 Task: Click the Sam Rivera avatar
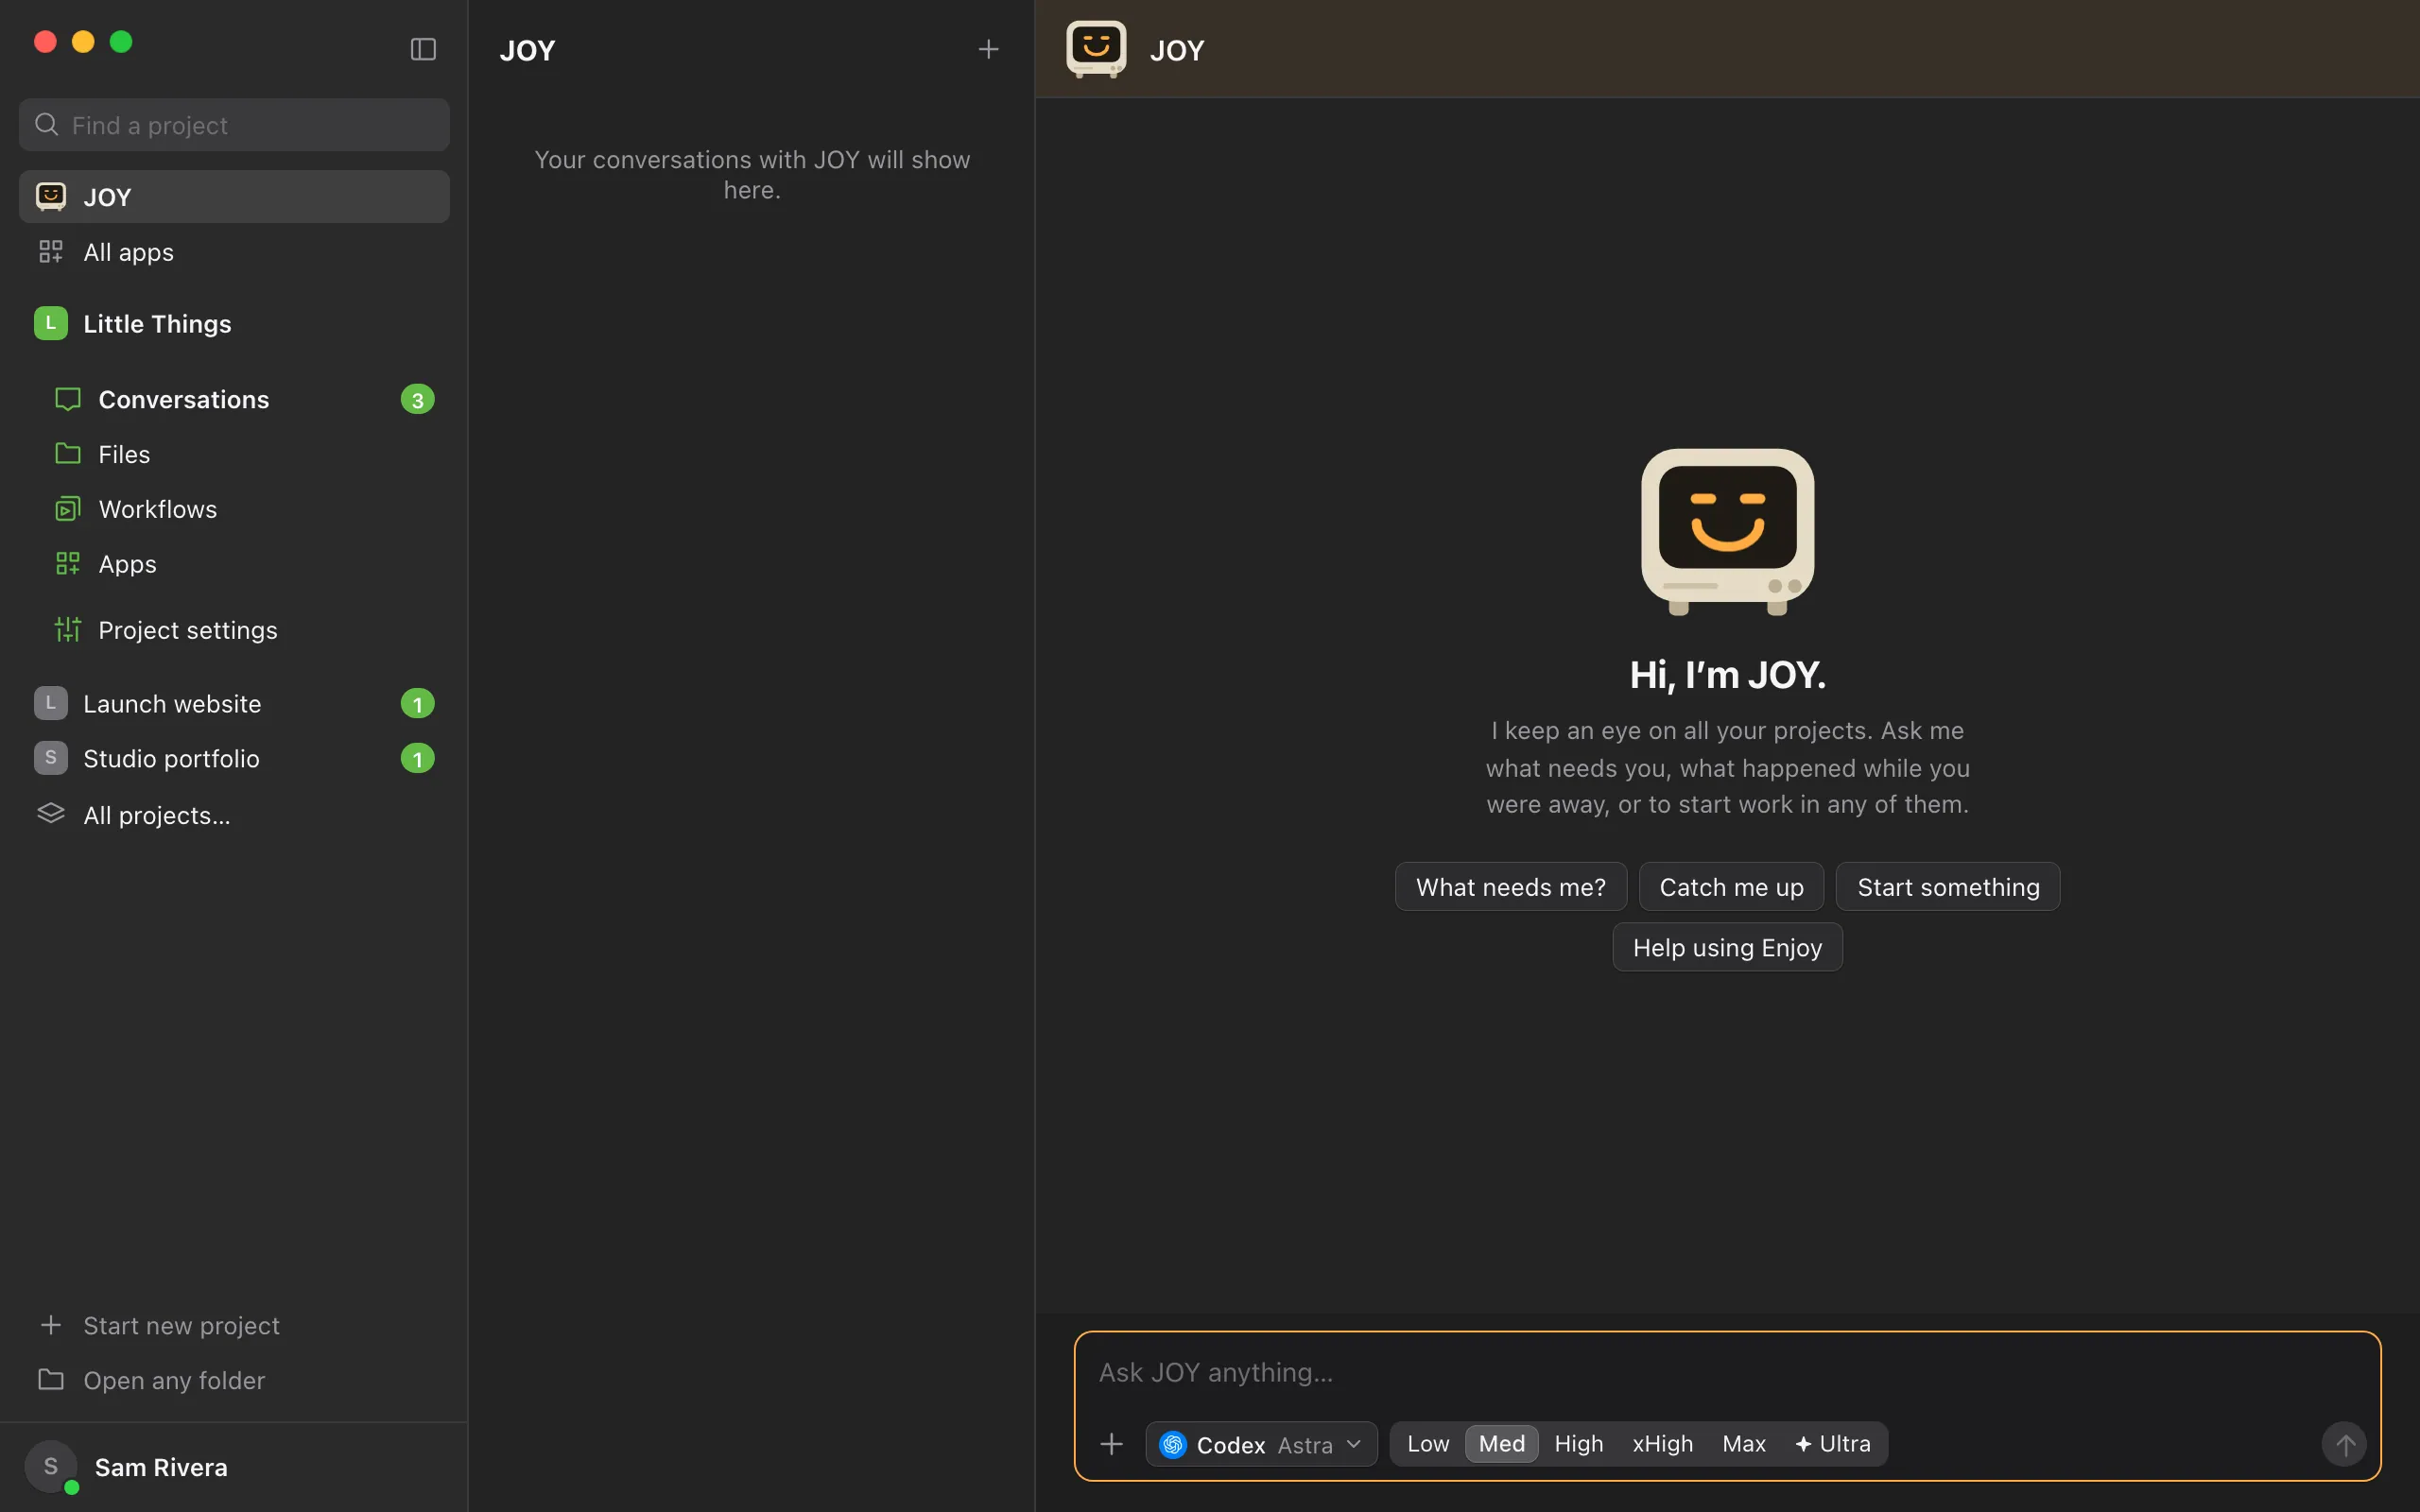pos(51,1467)
